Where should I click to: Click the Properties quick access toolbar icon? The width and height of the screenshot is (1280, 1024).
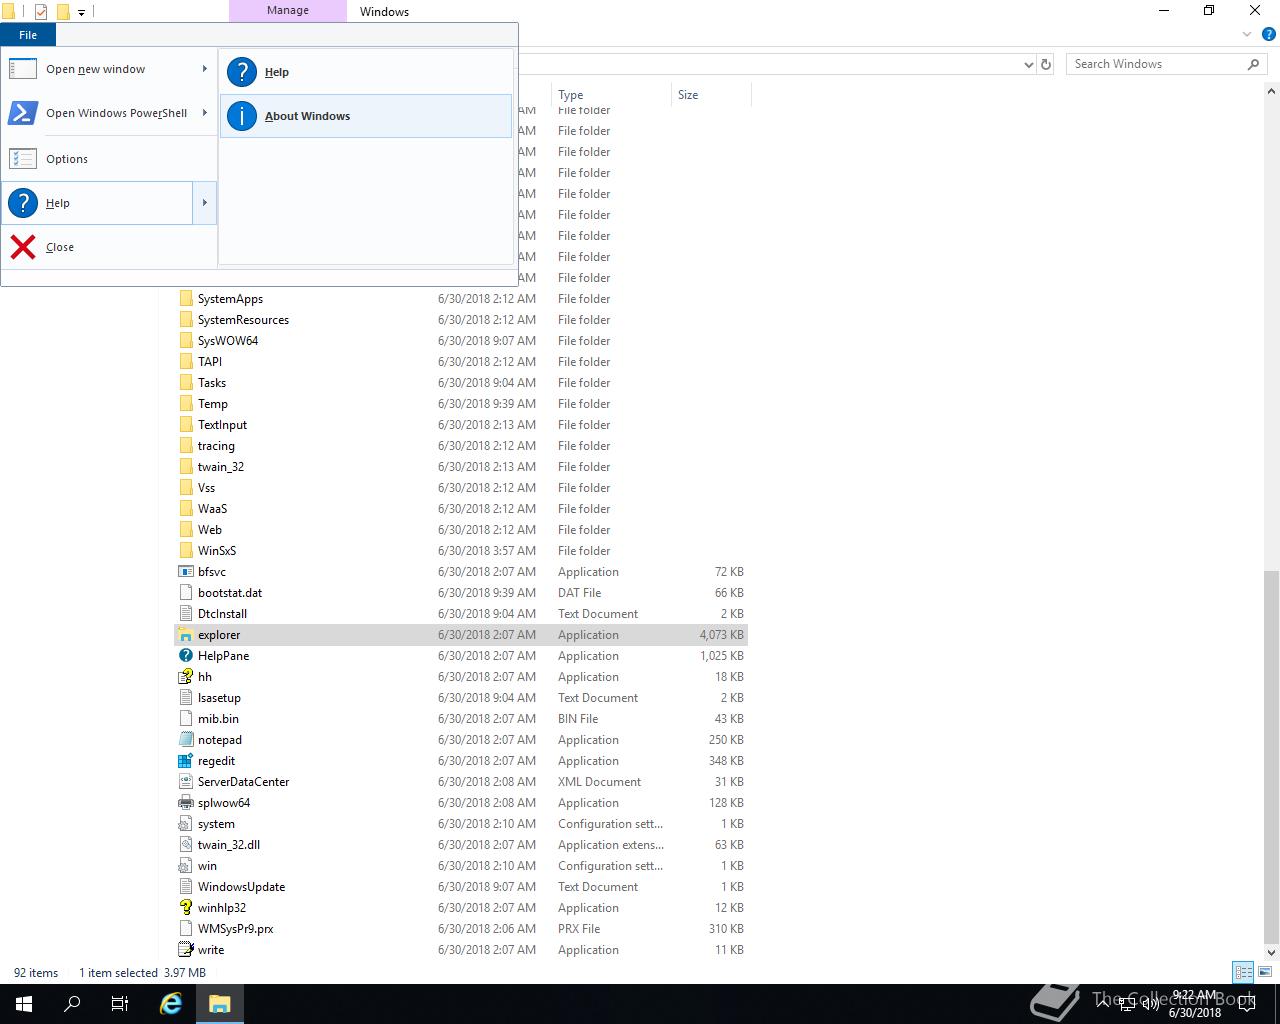click(41, 12)
